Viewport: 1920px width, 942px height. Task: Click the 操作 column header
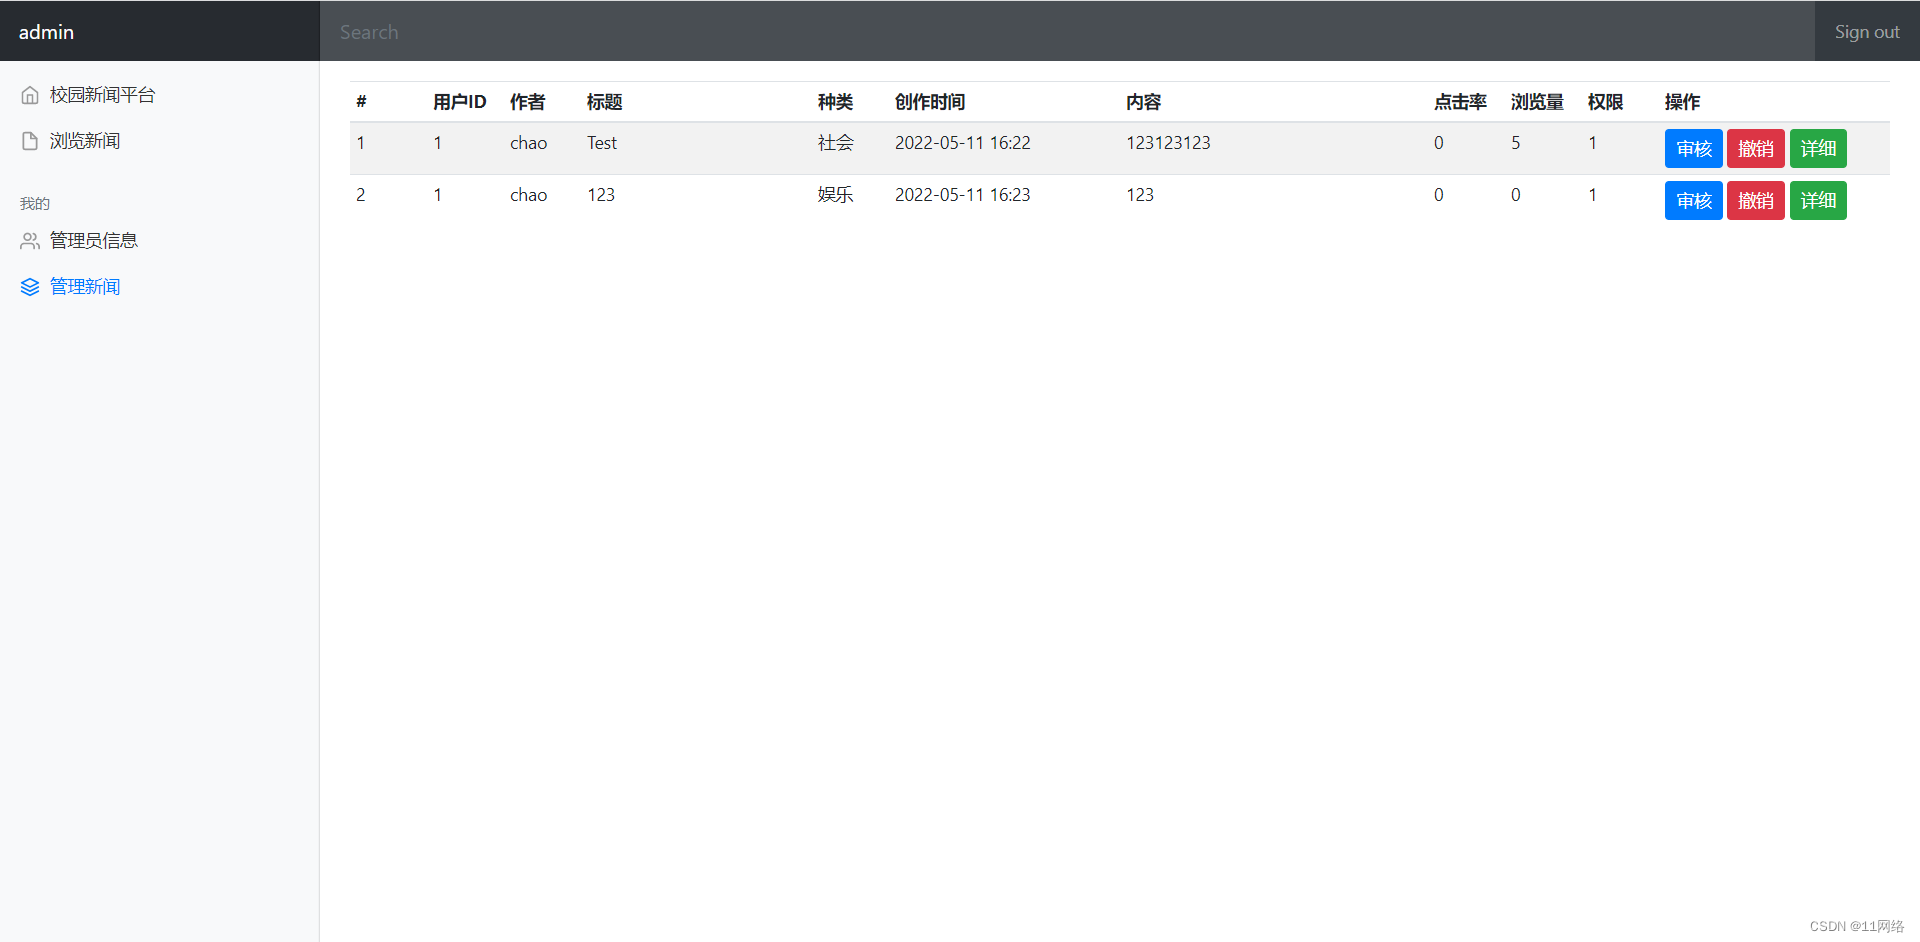click(x=1682, y=102)
